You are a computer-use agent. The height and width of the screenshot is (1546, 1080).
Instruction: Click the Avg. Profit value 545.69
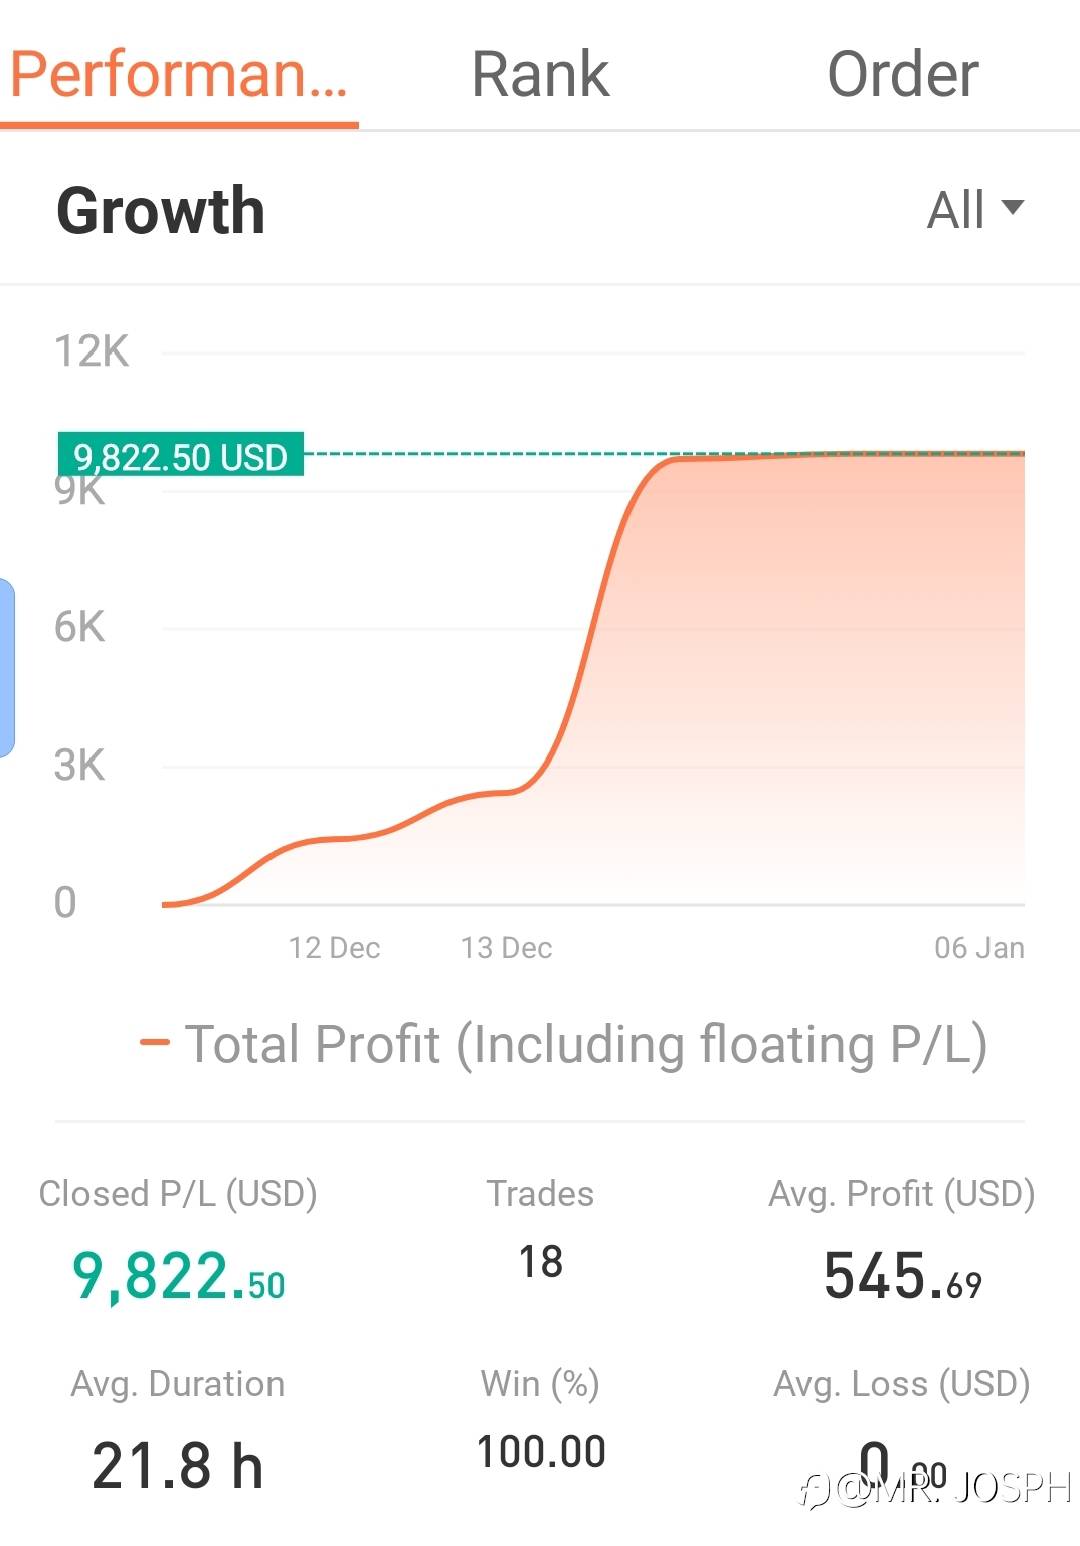point(902,1277)
